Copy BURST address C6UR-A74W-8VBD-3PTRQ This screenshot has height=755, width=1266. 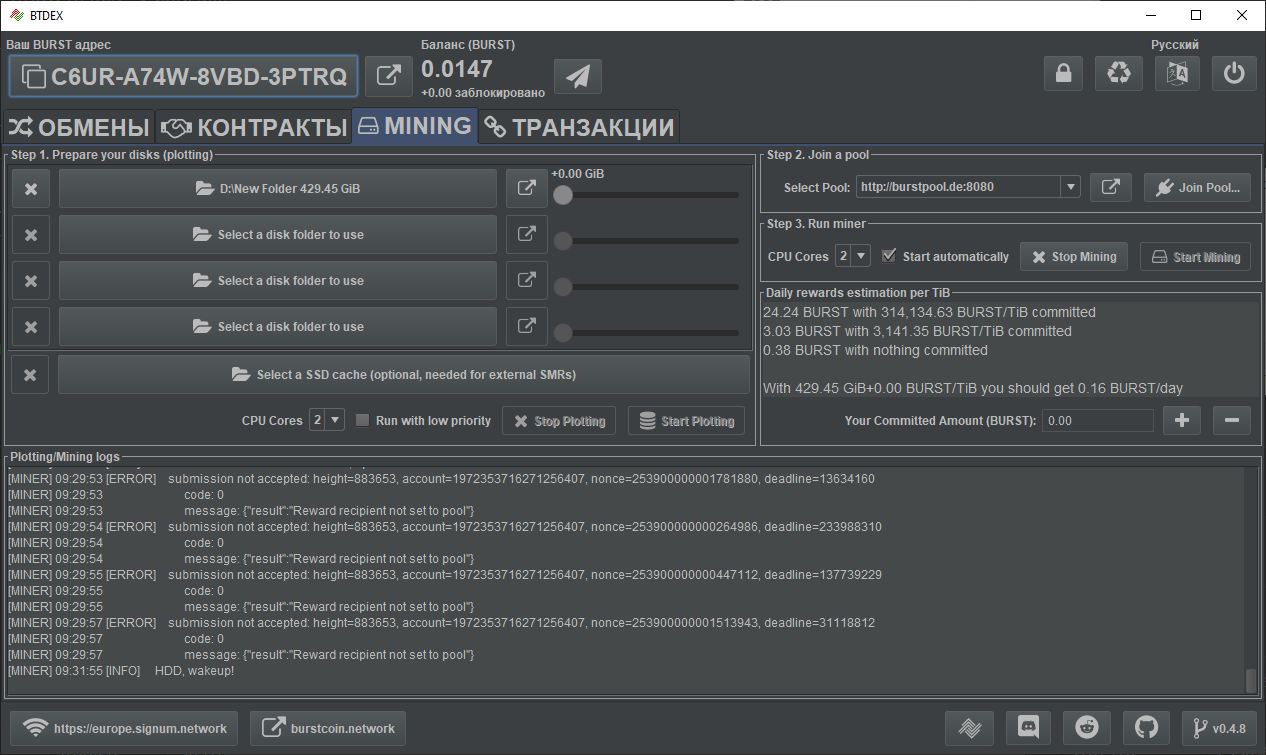coord(183,76)
